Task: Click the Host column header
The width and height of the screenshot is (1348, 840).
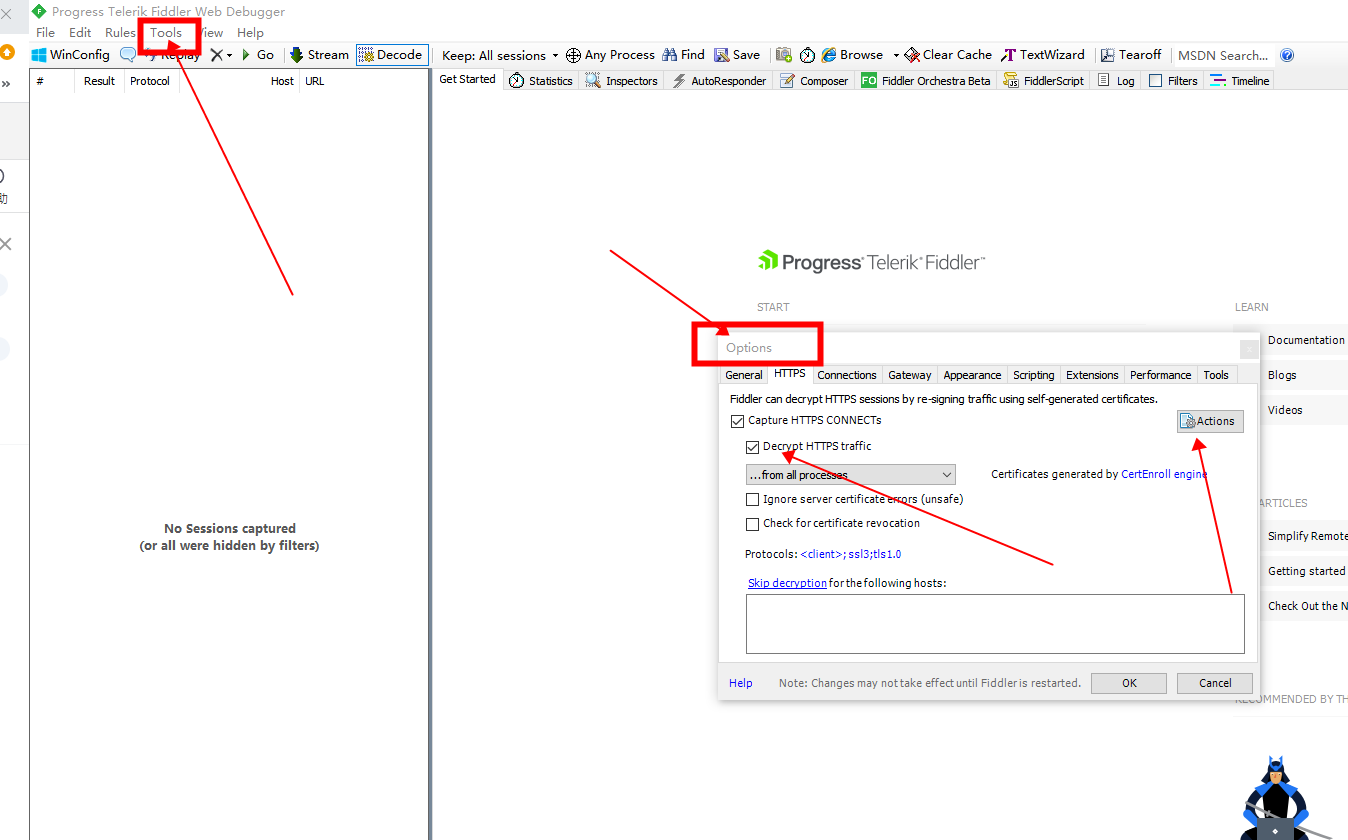Action: pyautogui.click(x=282, y=81)
